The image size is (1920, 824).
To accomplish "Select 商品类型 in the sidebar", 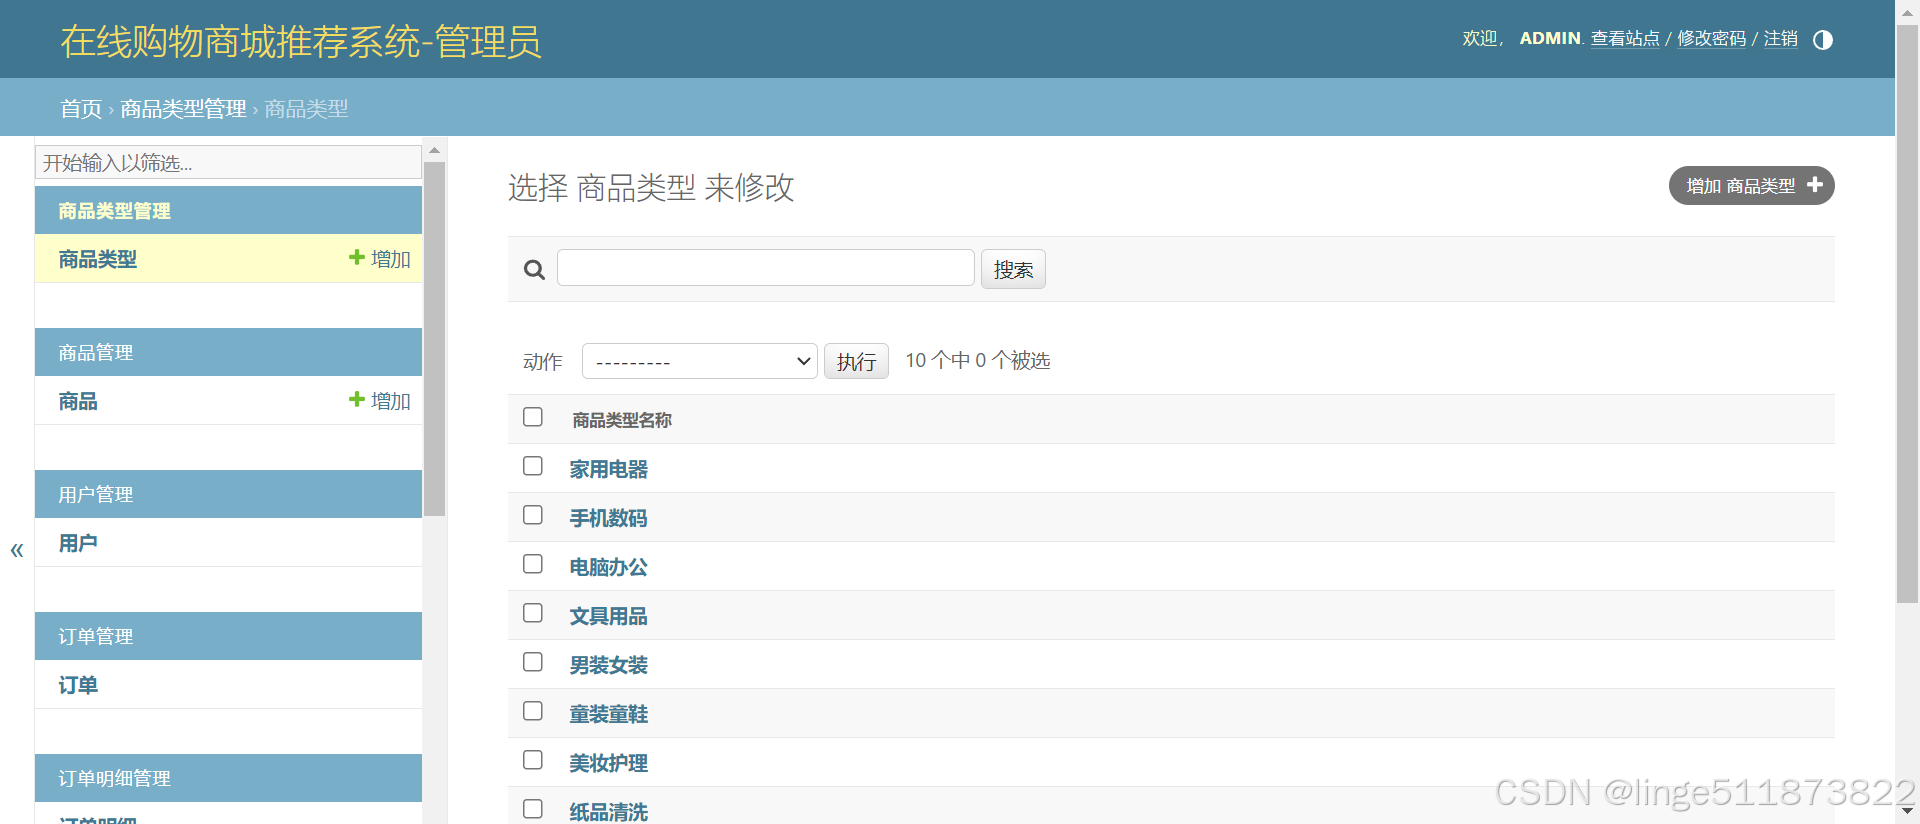I will (98, 259).
